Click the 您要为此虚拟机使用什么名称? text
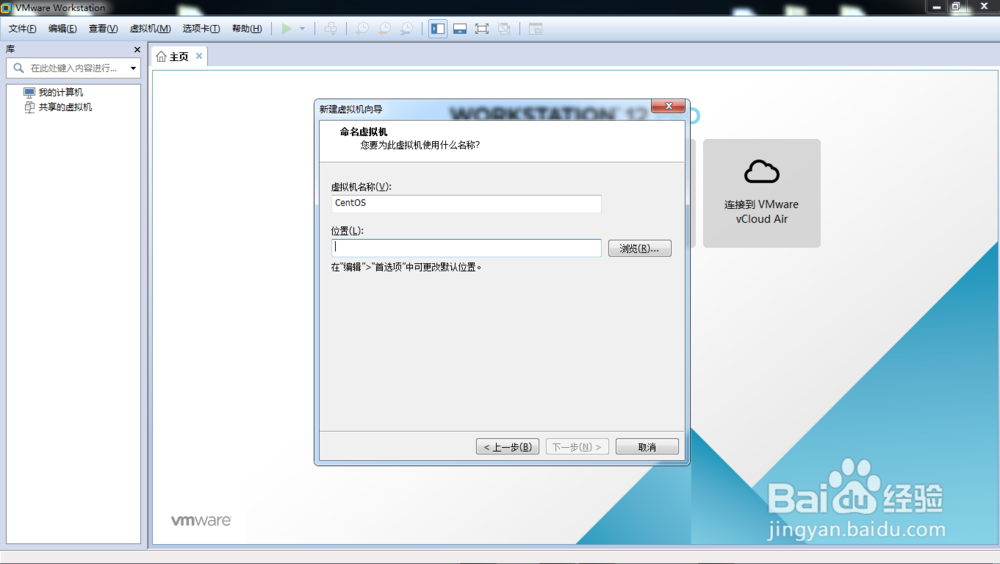 [420, 145]
